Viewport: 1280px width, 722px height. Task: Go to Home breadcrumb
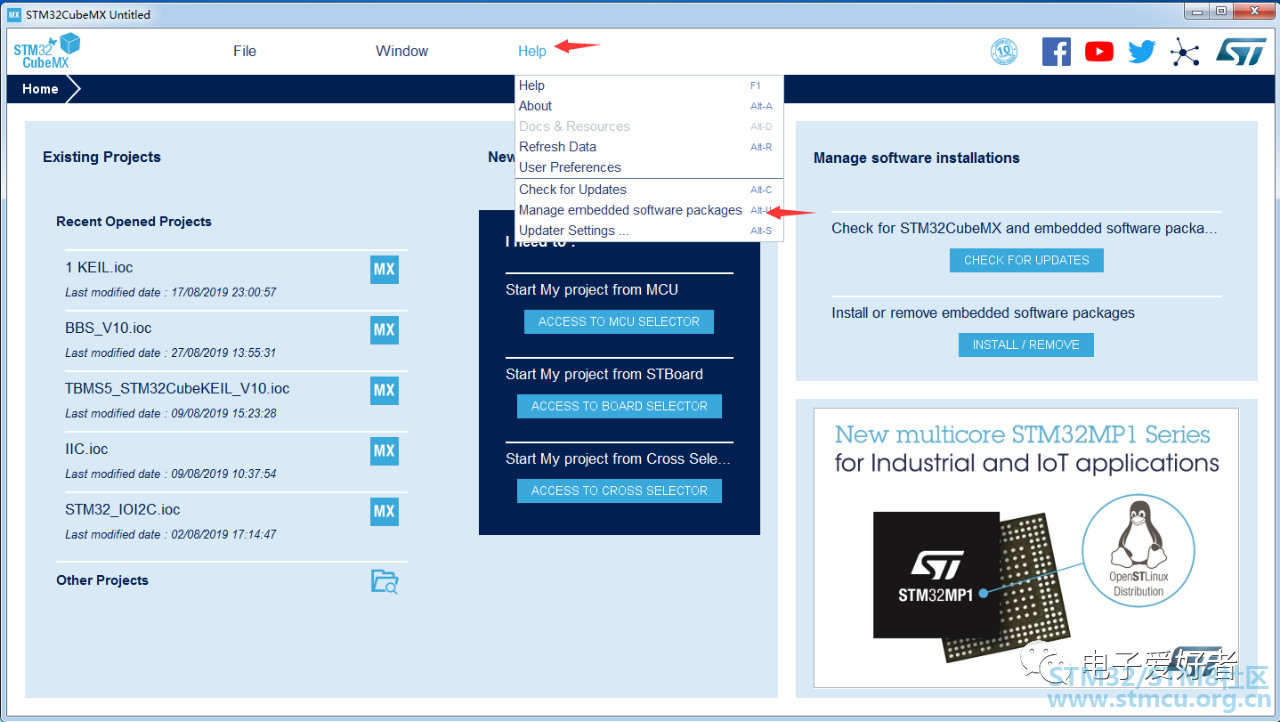40,89
